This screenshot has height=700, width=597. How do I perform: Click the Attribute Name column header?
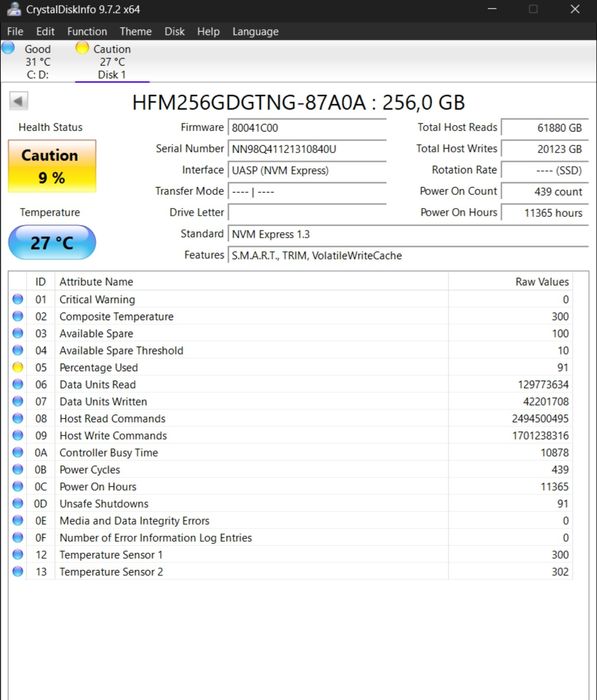(251, 282)
